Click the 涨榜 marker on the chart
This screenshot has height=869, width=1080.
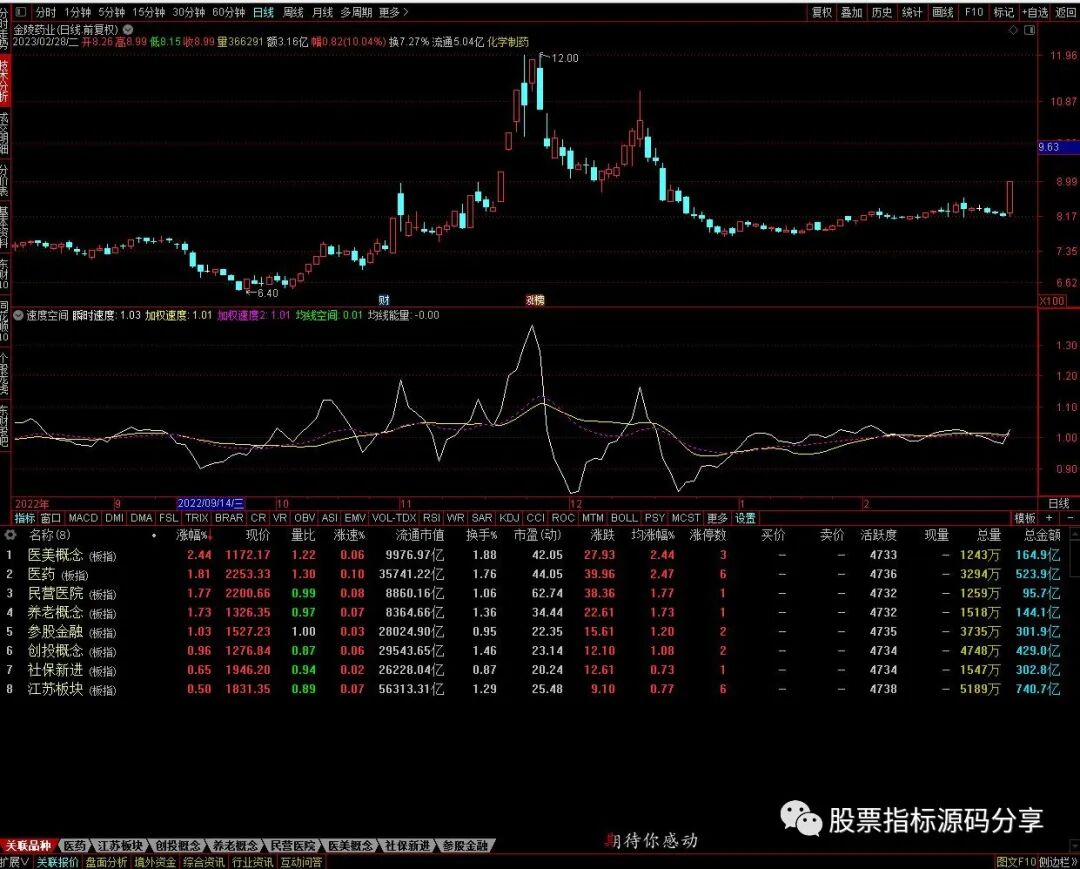(534, 300)
